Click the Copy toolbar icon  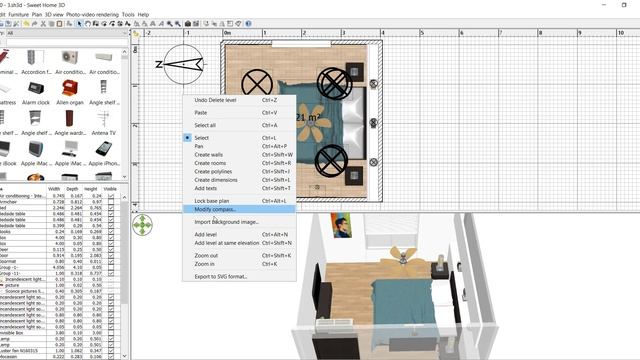[51, 24]
